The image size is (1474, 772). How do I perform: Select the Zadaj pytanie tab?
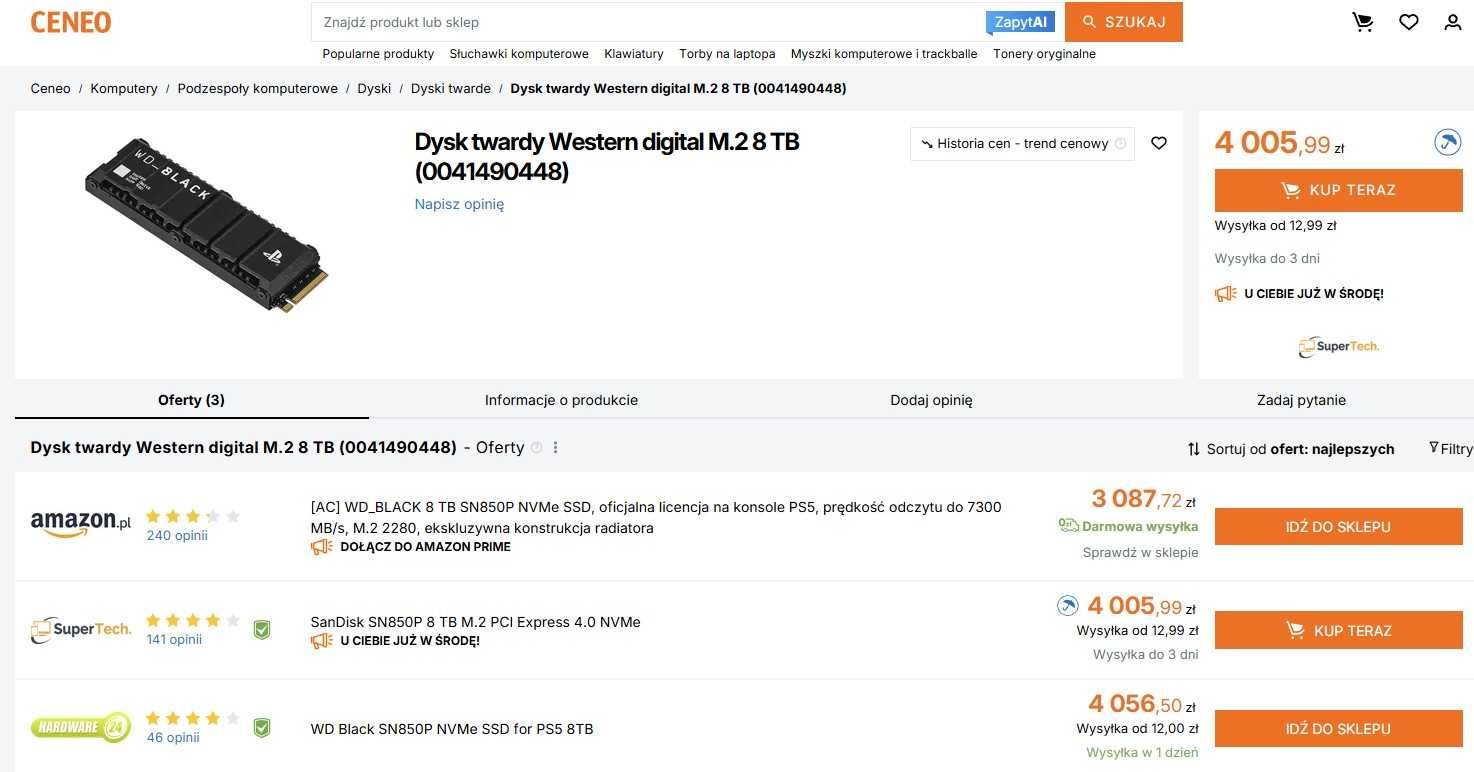[1301, 400]
